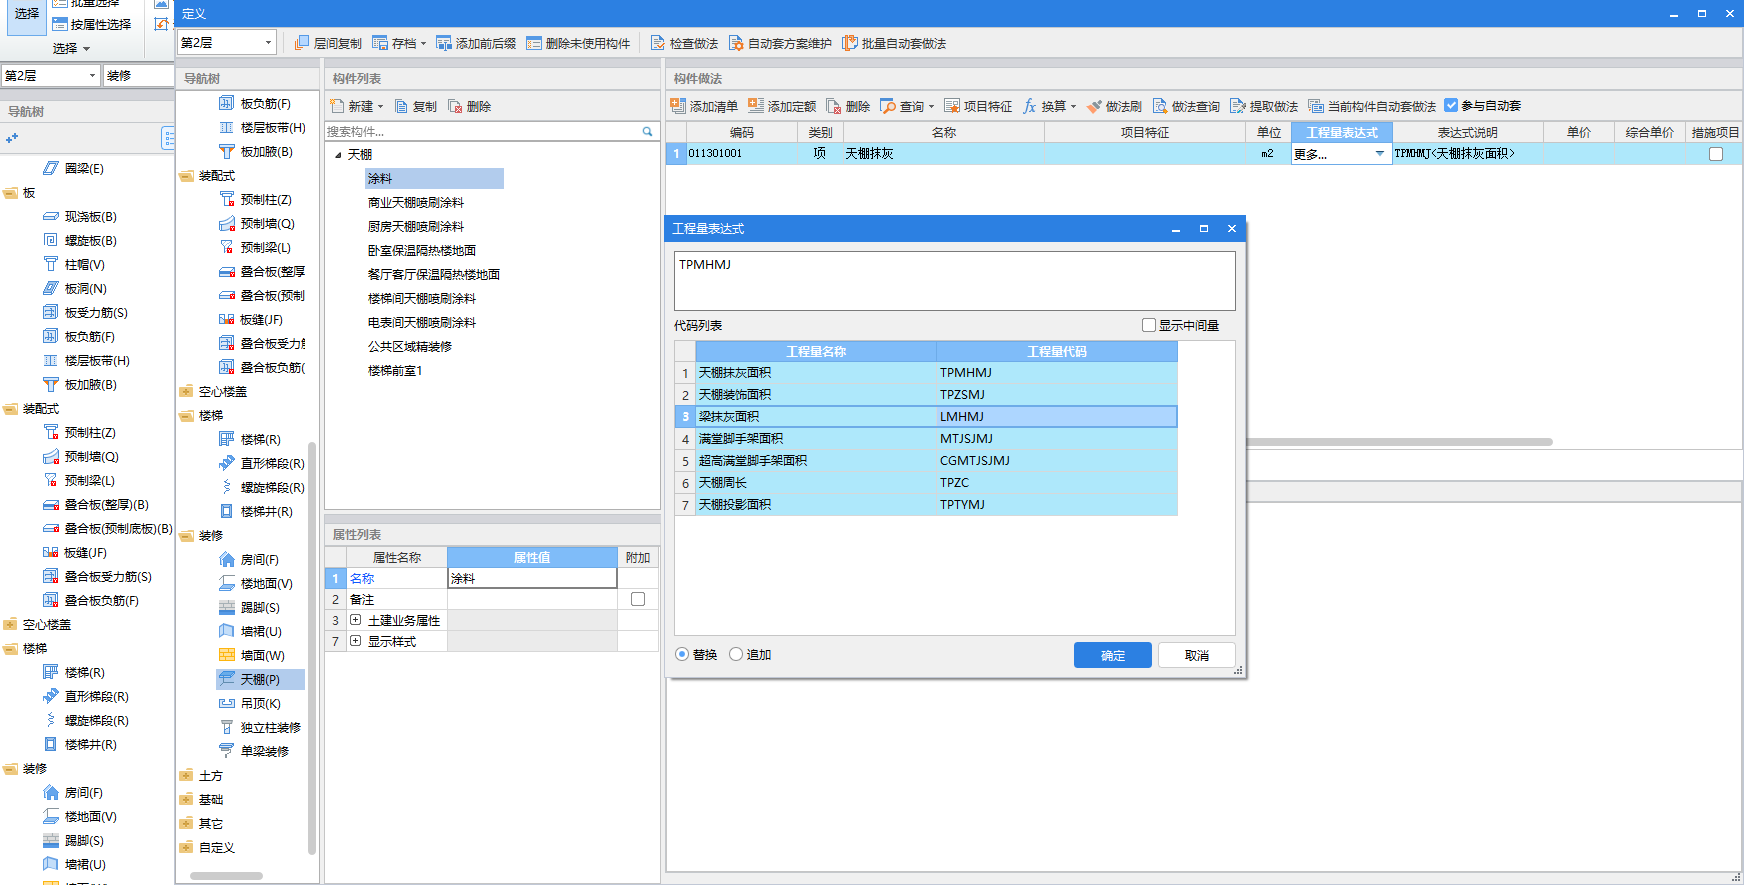Click the 层间复制 toolbar icon
The image size is (1744, 885).
[x=302, y=43]
